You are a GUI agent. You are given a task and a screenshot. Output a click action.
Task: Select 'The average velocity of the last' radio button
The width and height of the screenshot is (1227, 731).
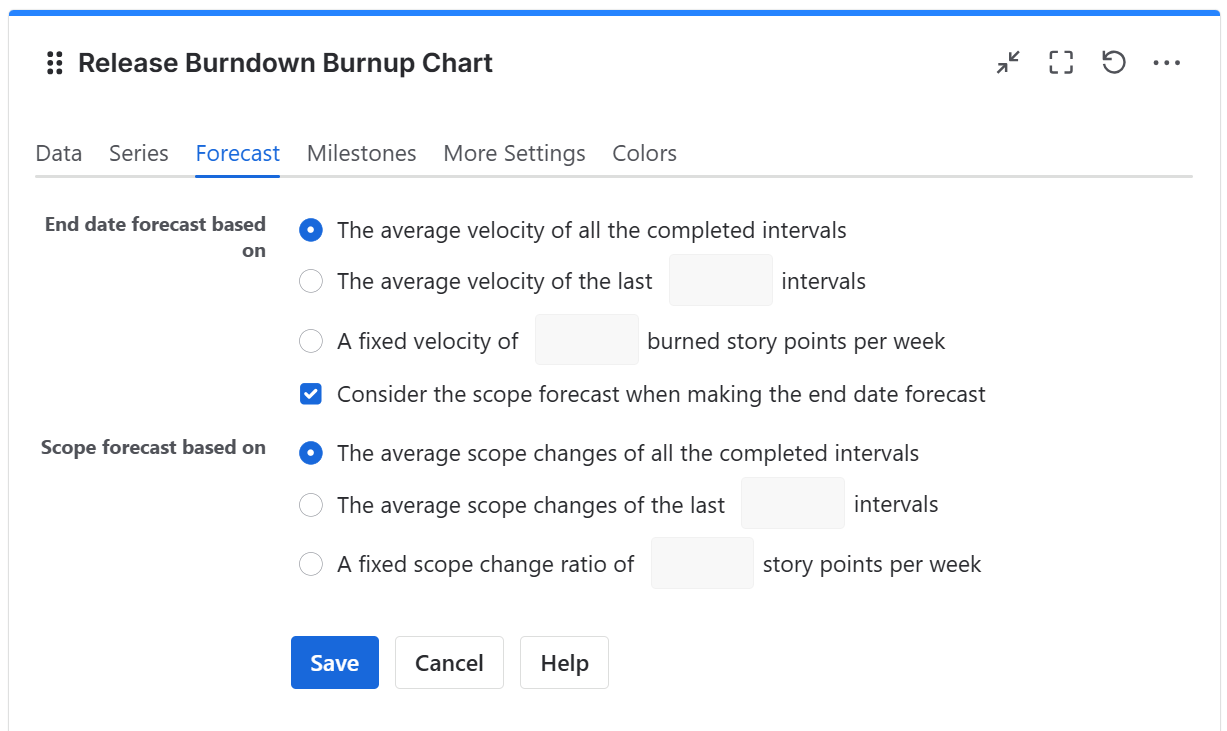311,281
